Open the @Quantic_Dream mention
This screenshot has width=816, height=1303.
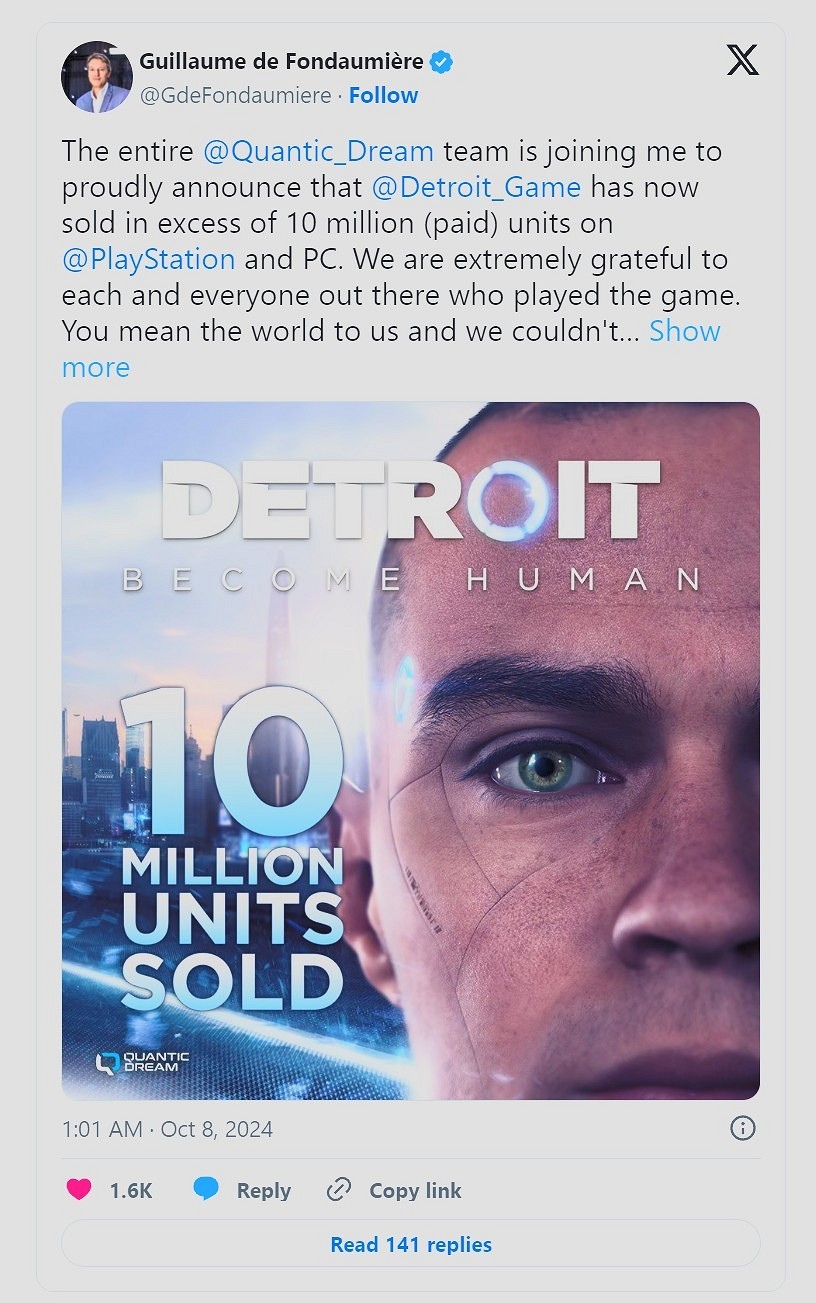click(318, 152)
